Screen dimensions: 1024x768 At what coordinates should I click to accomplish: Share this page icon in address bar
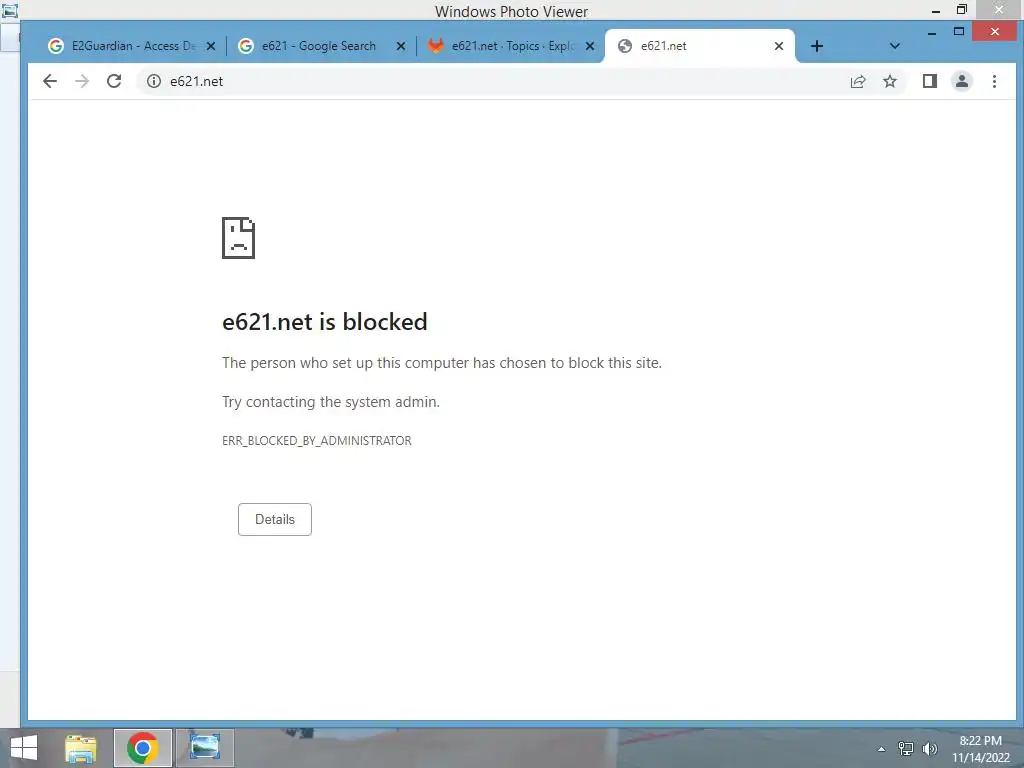[857, 81]
